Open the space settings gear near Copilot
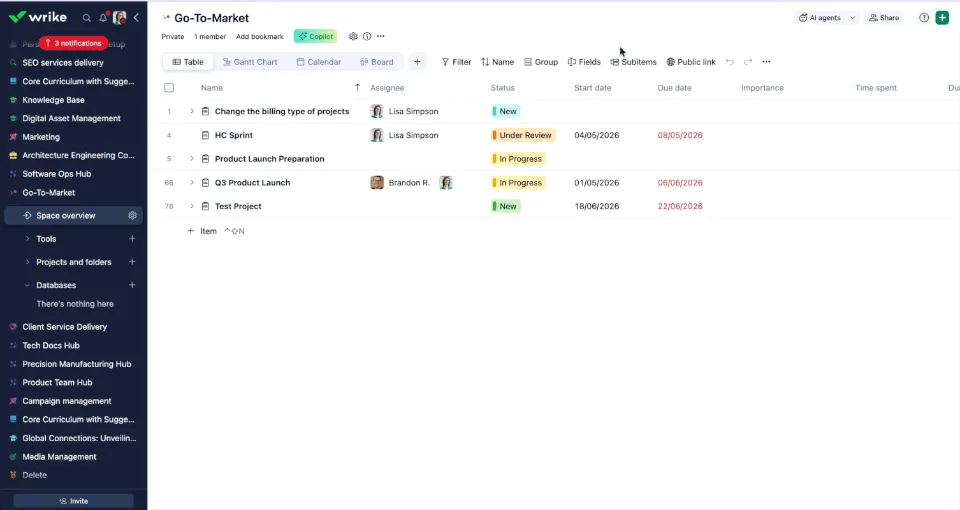 coord(353,36)
